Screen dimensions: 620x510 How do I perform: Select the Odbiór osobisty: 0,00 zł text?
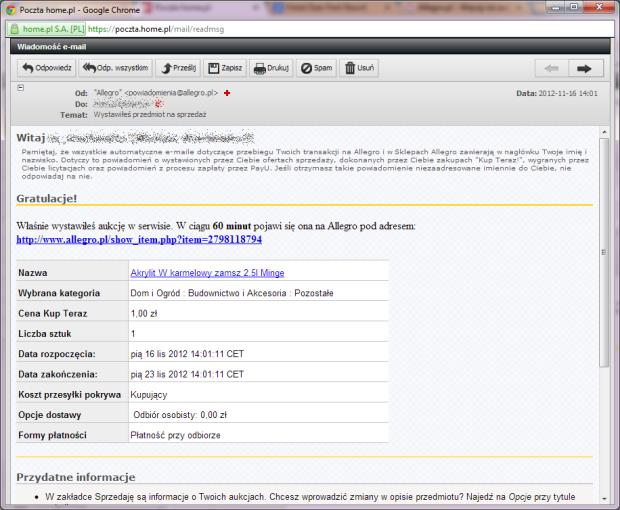pyautogui.click(x=180, y=415)
